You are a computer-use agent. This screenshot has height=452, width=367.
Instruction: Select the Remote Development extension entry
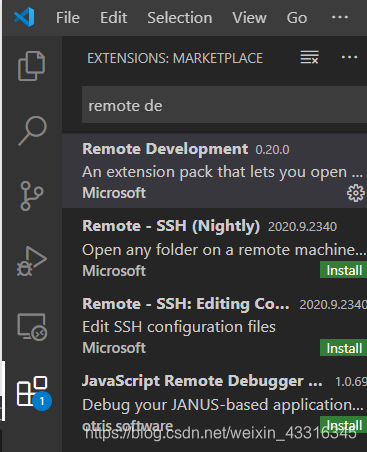(214, 171)
